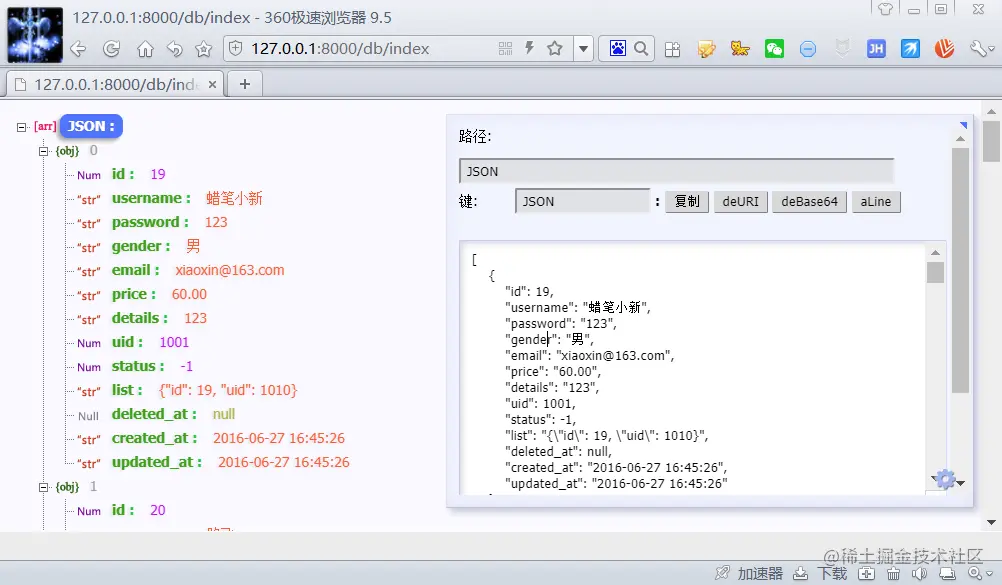
Task: Select the status: -1 tree row
Action: click(135, 366)
